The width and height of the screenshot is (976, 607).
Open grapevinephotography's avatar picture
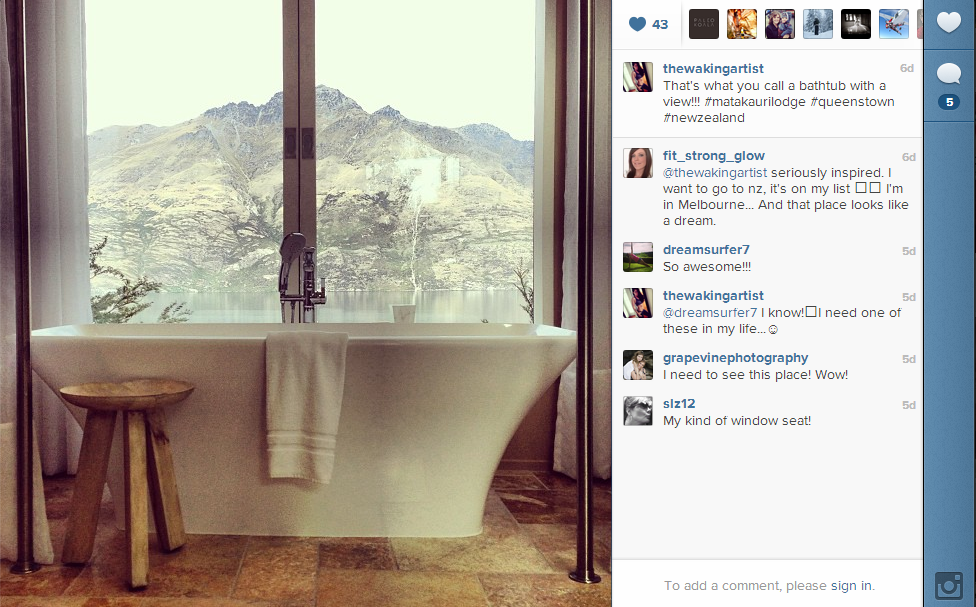[638, 365]
